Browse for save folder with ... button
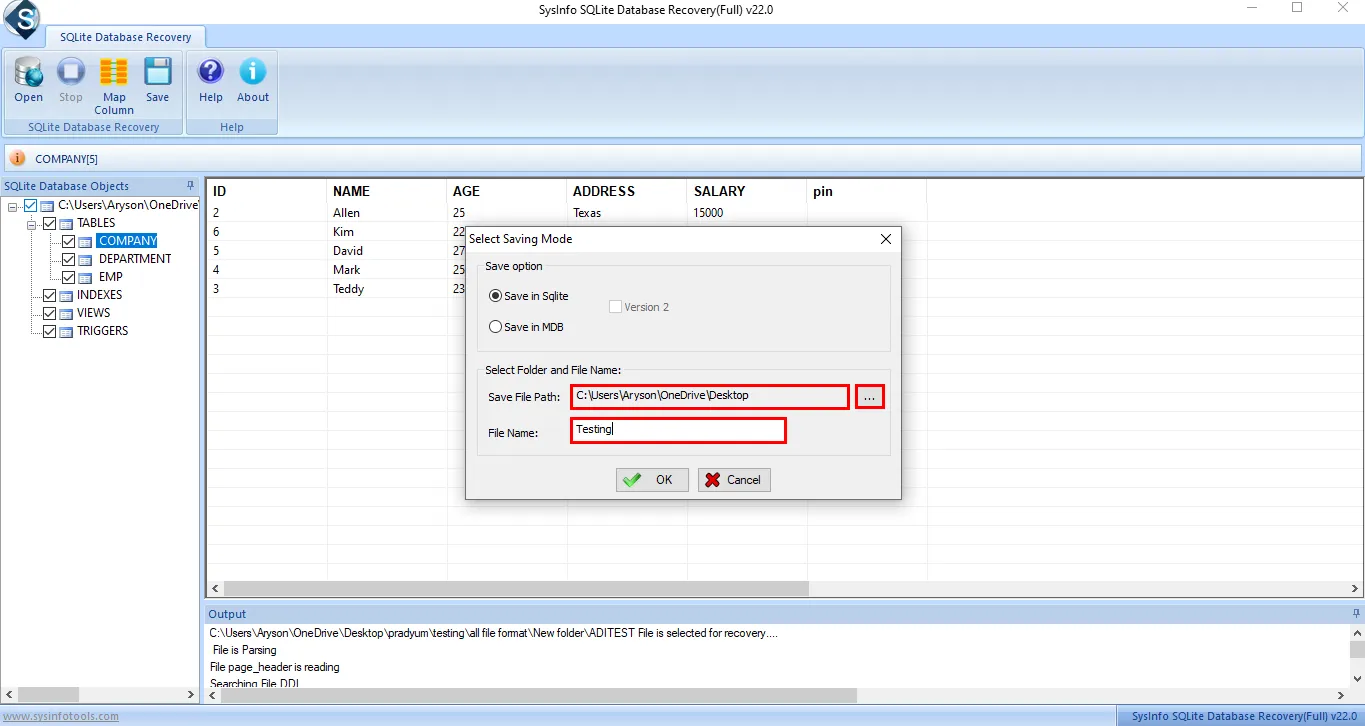Image resolution: width=1365 pixels, height=726 pixels. [870, 397]
